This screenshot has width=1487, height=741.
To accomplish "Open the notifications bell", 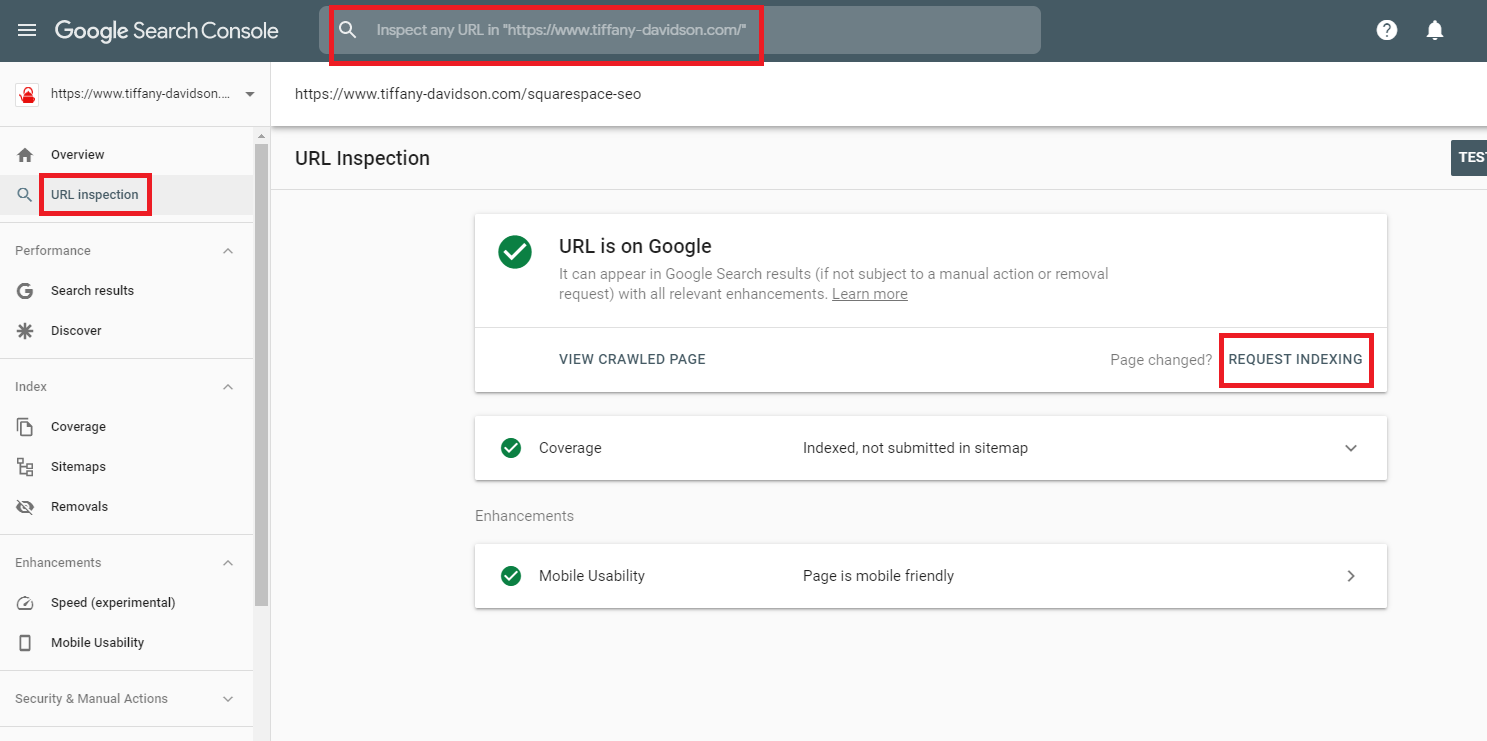I will click(1435, 30).
